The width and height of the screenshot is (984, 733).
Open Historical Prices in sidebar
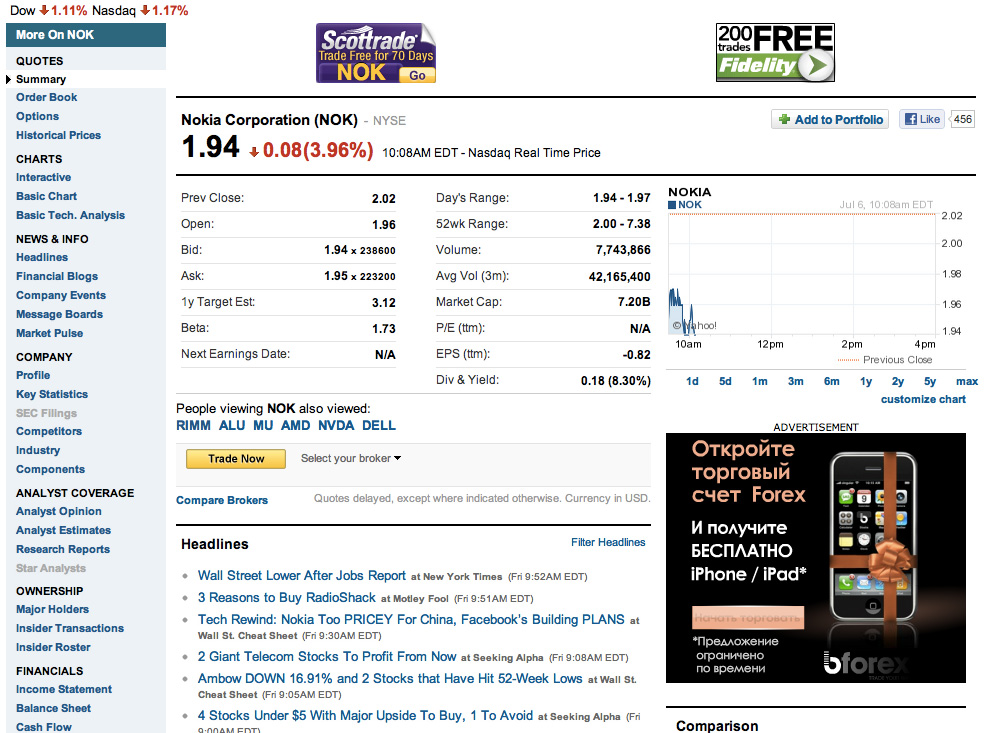pos(58,135)
